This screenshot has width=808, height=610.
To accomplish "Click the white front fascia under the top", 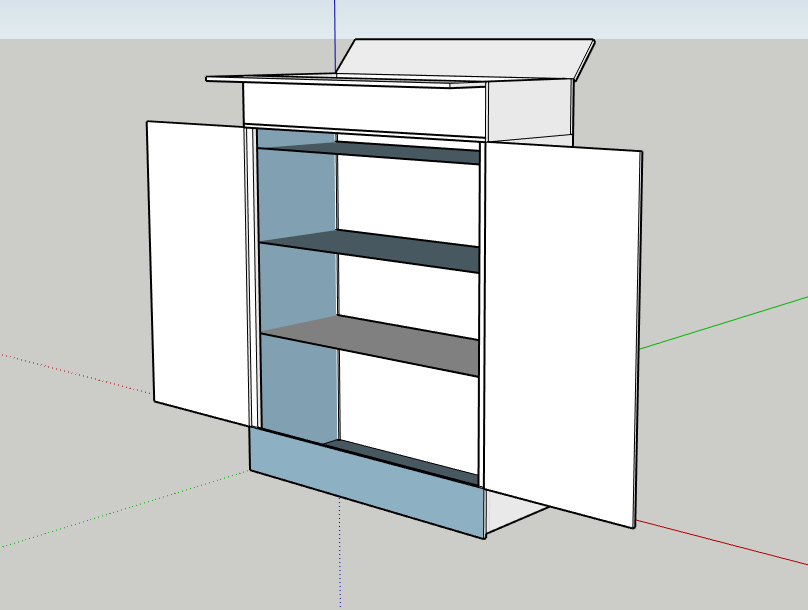I will coord(365,109).
